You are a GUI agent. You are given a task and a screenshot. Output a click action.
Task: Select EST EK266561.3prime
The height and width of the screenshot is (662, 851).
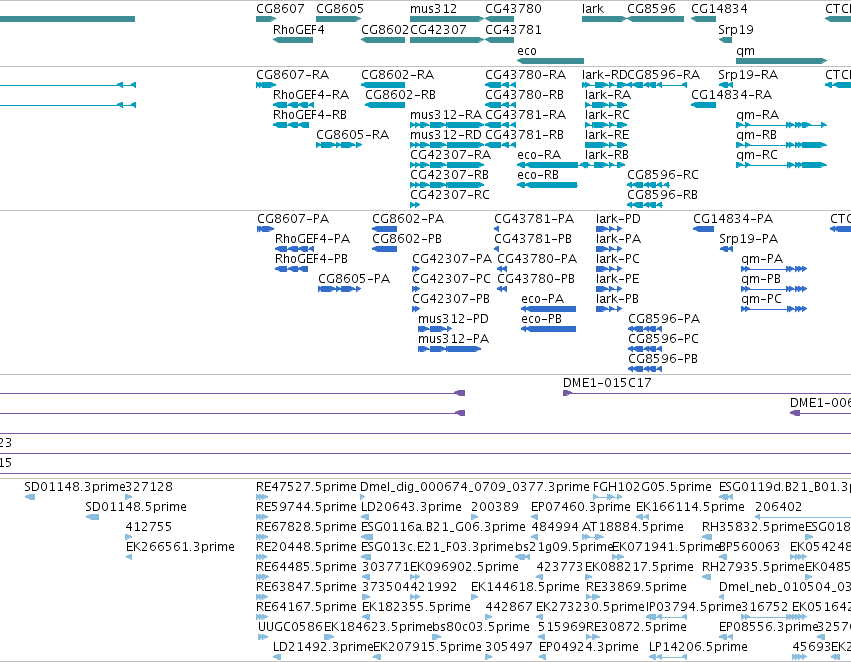[x=180, y=547]
